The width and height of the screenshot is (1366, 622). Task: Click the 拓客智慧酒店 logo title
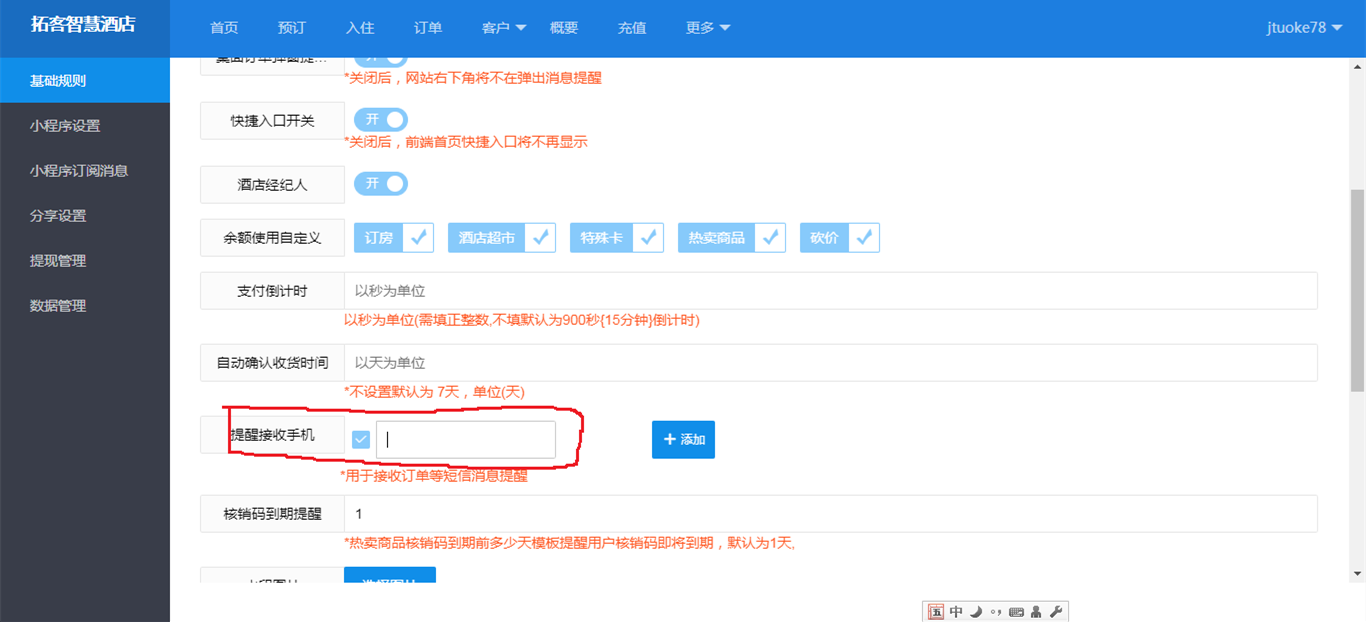pyautogui.click(x=83, y=25)
